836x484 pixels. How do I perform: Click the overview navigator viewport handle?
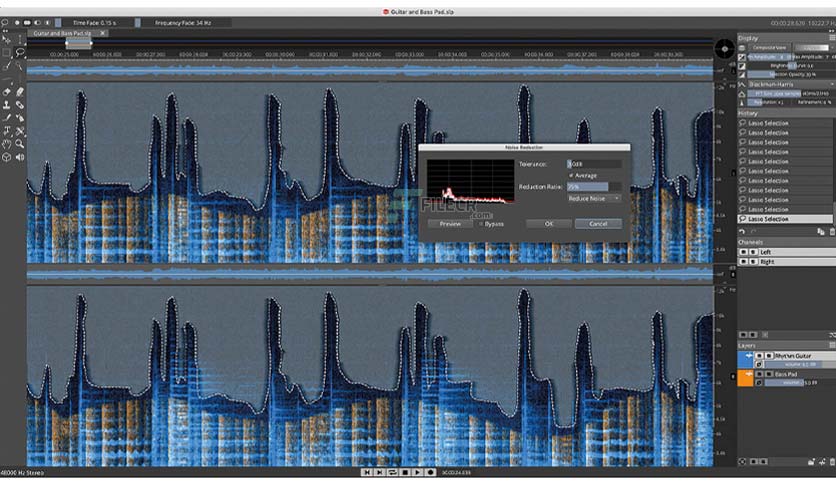pyautogui.click(x=78, y=44)
